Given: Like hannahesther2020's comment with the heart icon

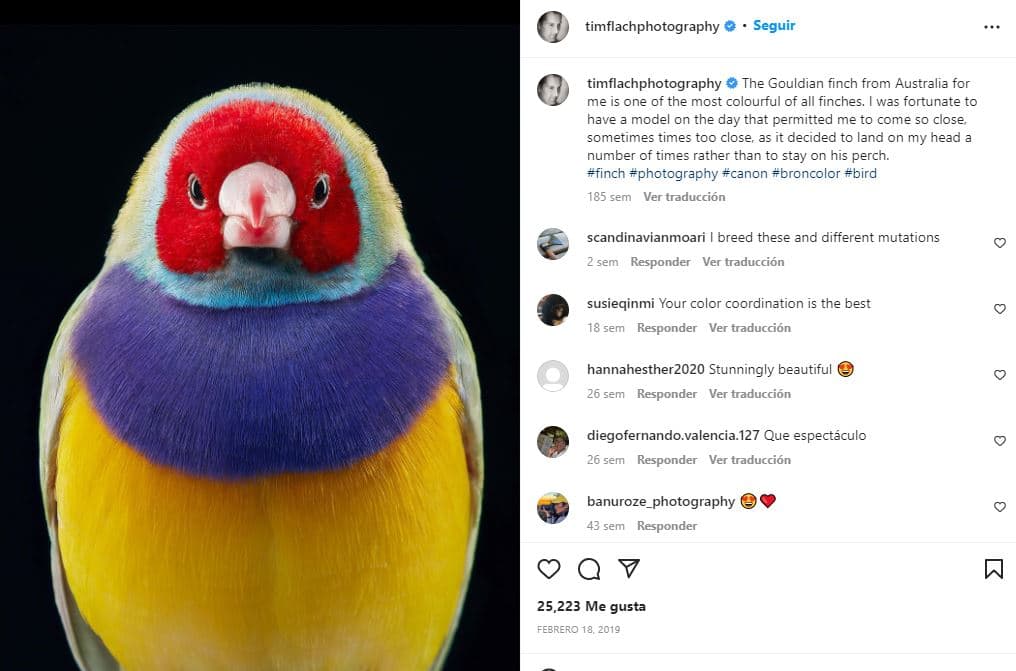Looking at the screenshot, I should tap(1000, 374).
